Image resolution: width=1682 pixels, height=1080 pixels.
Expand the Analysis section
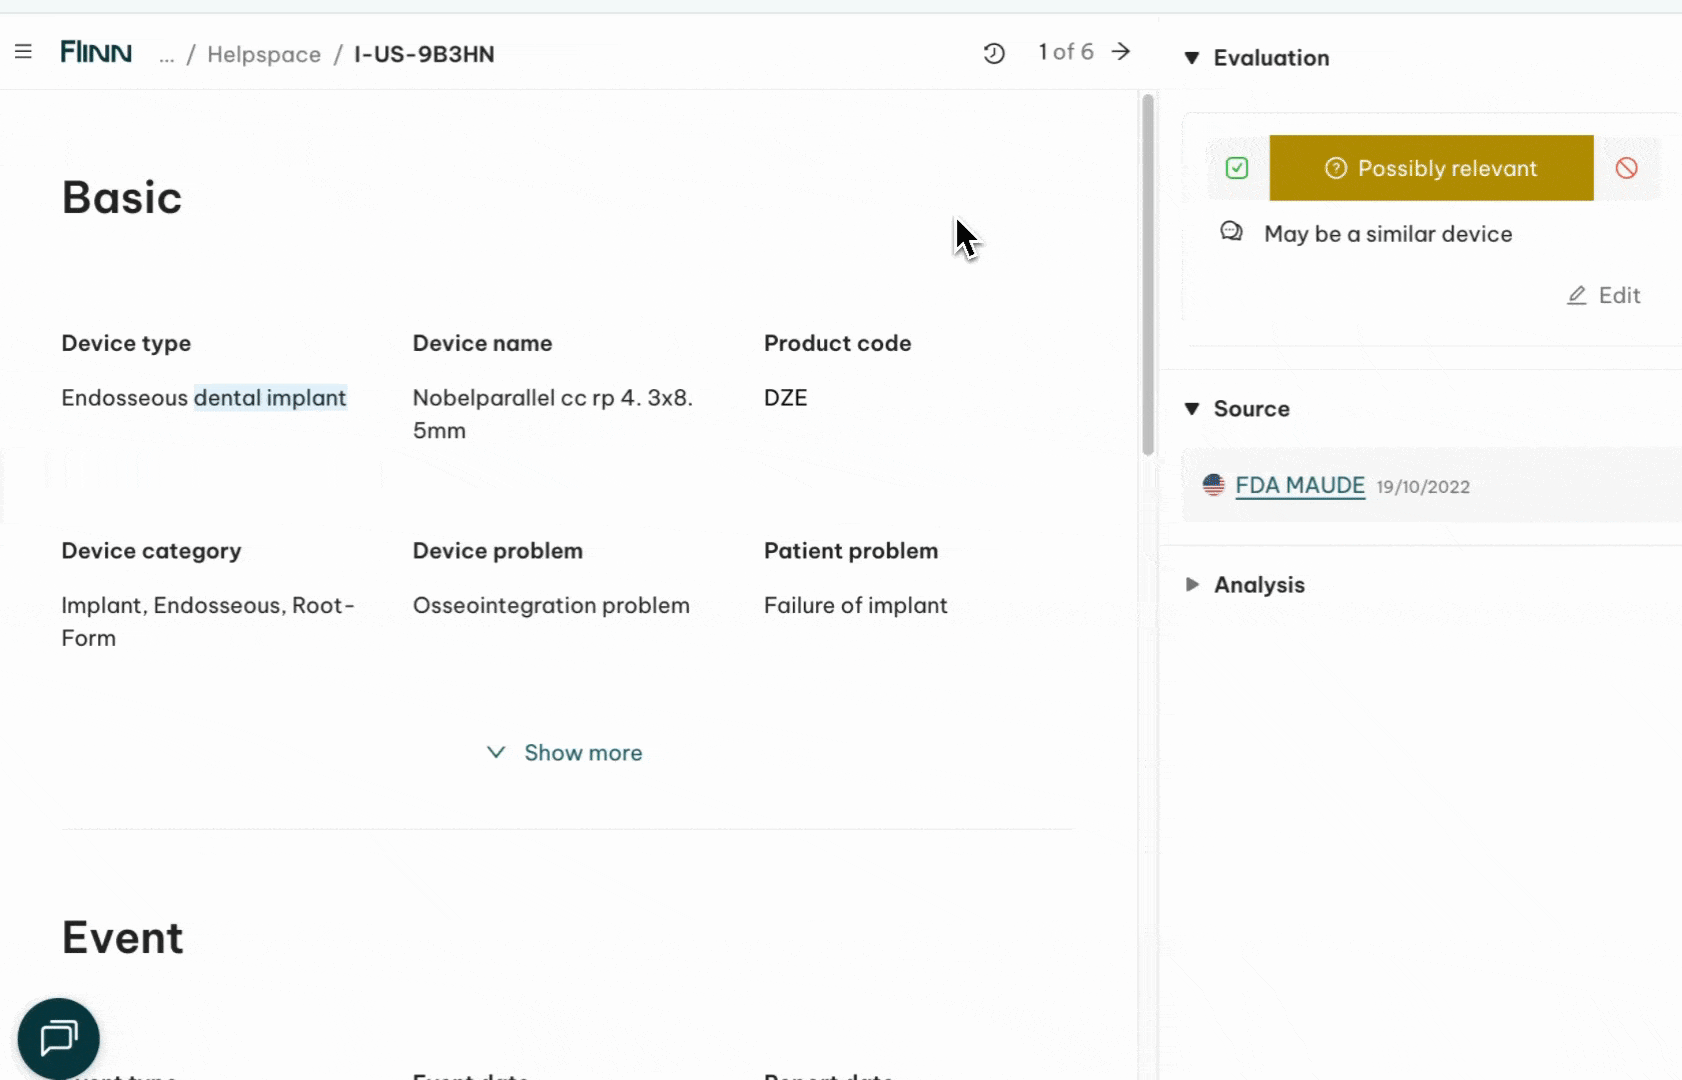tap(1192, 585)
